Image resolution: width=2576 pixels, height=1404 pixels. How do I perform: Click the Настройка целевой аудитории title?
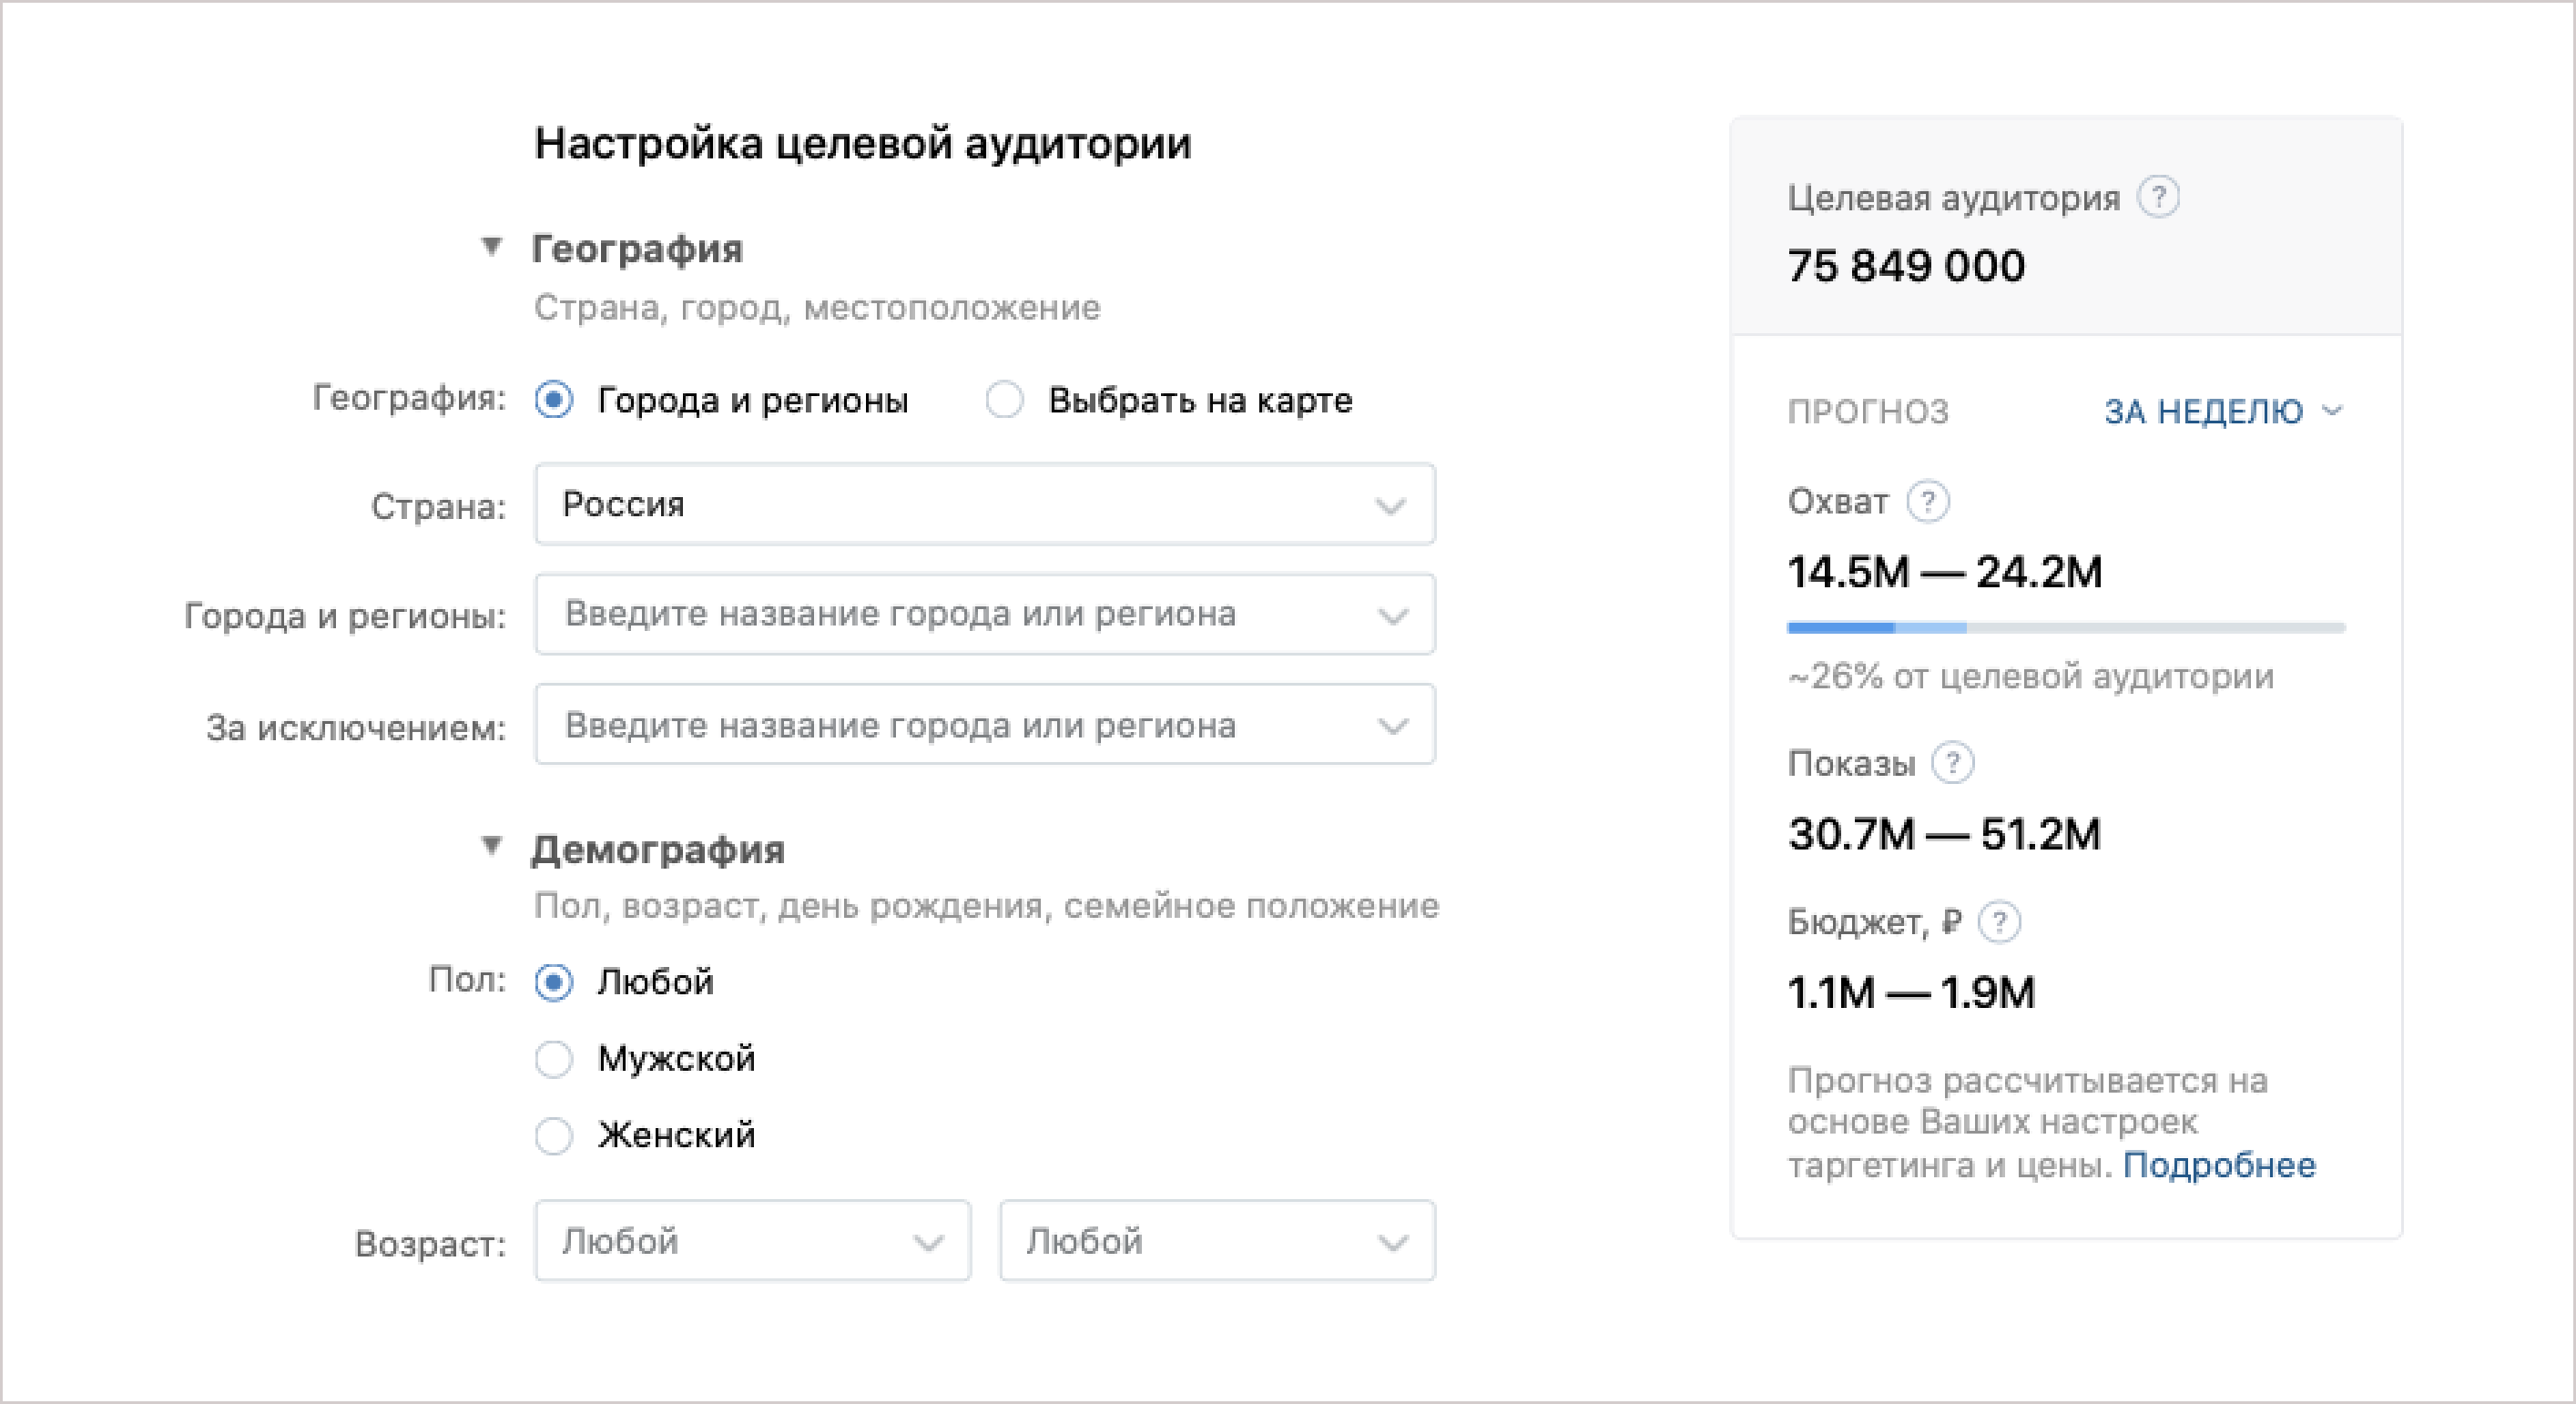[x=863, y=144]
